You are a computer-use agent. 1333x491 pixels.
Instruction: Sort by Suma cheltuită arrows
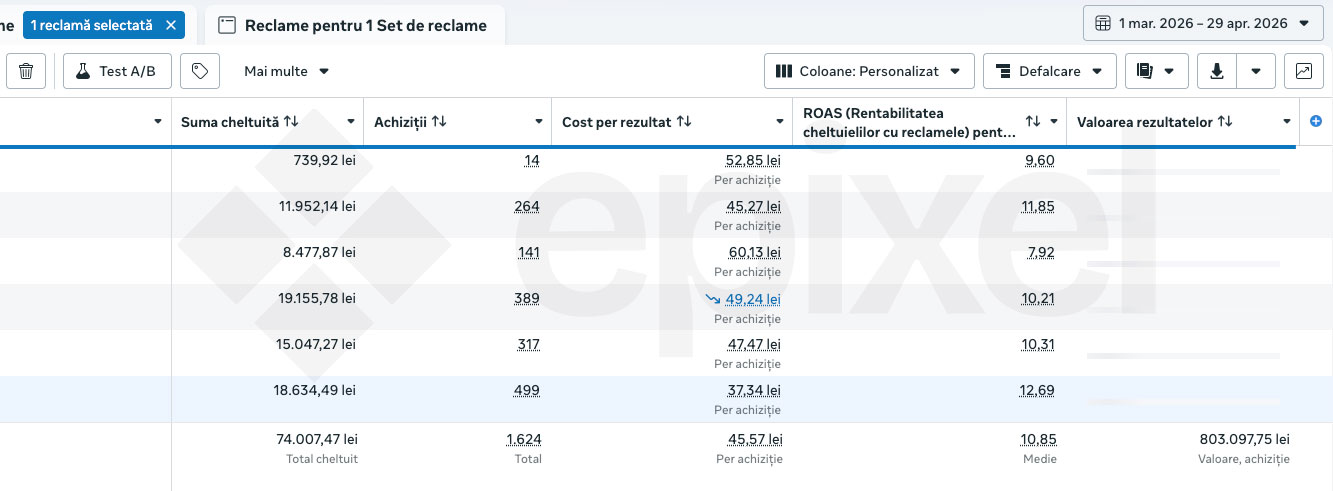[291, 121]
